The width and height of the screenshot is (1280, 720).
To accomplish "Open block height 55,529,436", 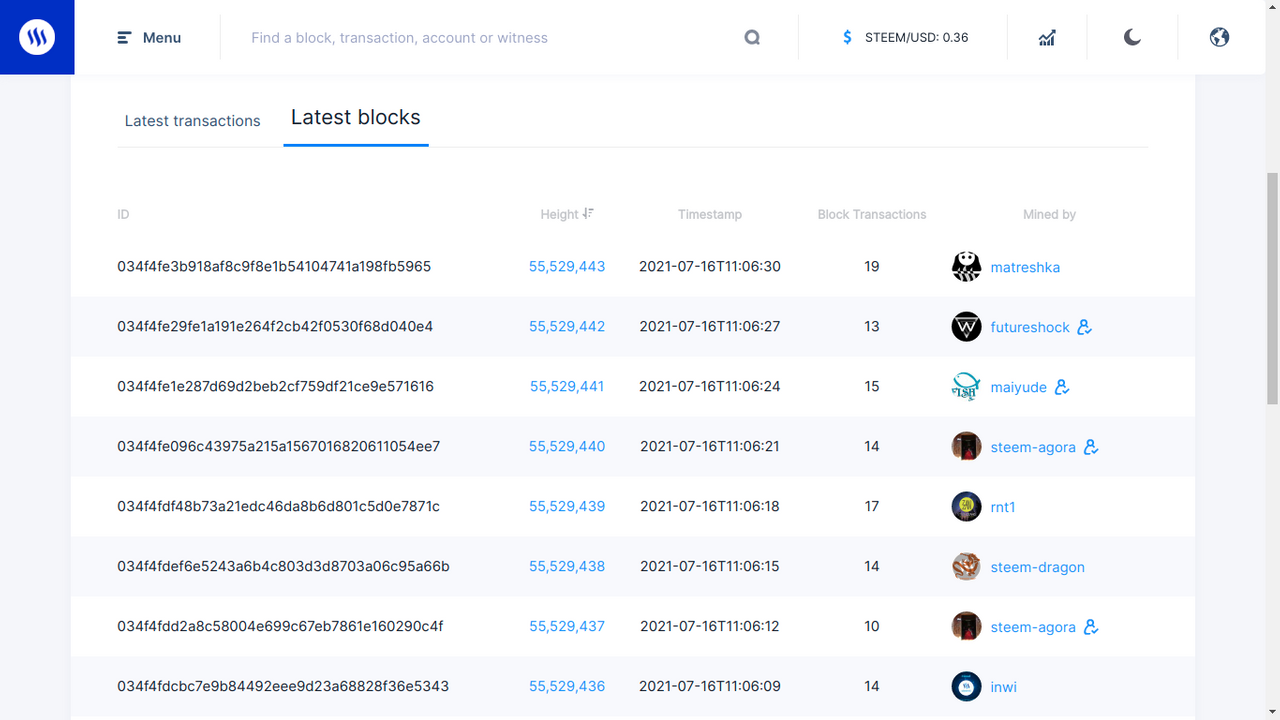I will pos(567,687).
